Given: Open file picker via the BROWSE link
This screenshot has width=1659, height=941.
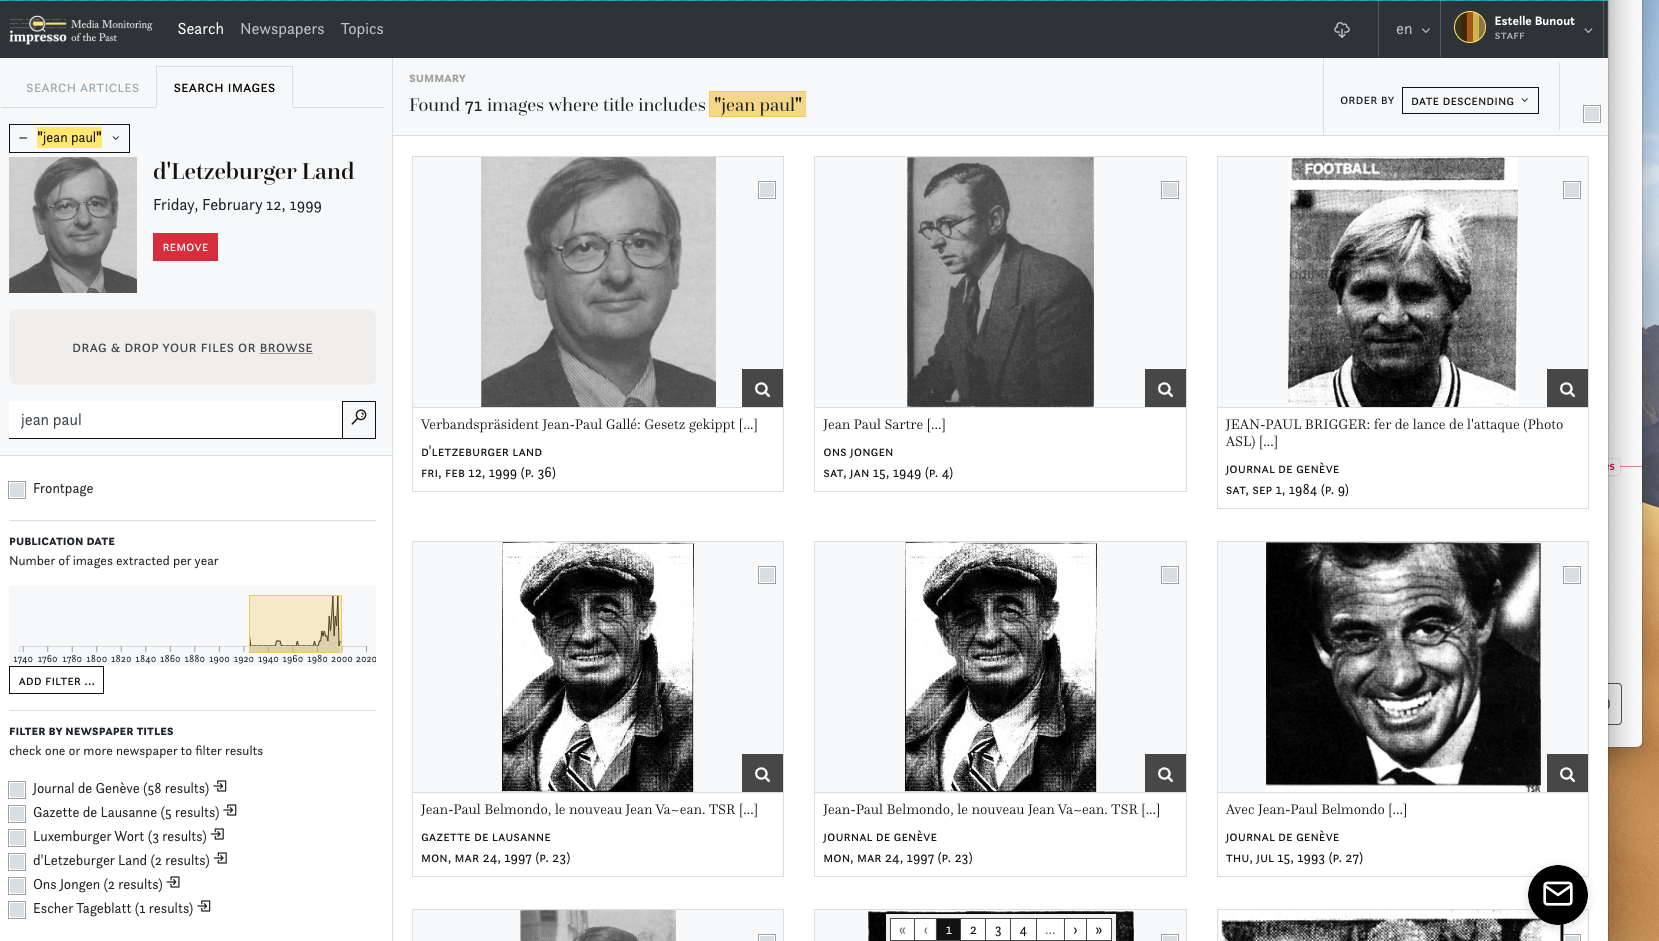Looking at the screenshot, I should (286, 347).
